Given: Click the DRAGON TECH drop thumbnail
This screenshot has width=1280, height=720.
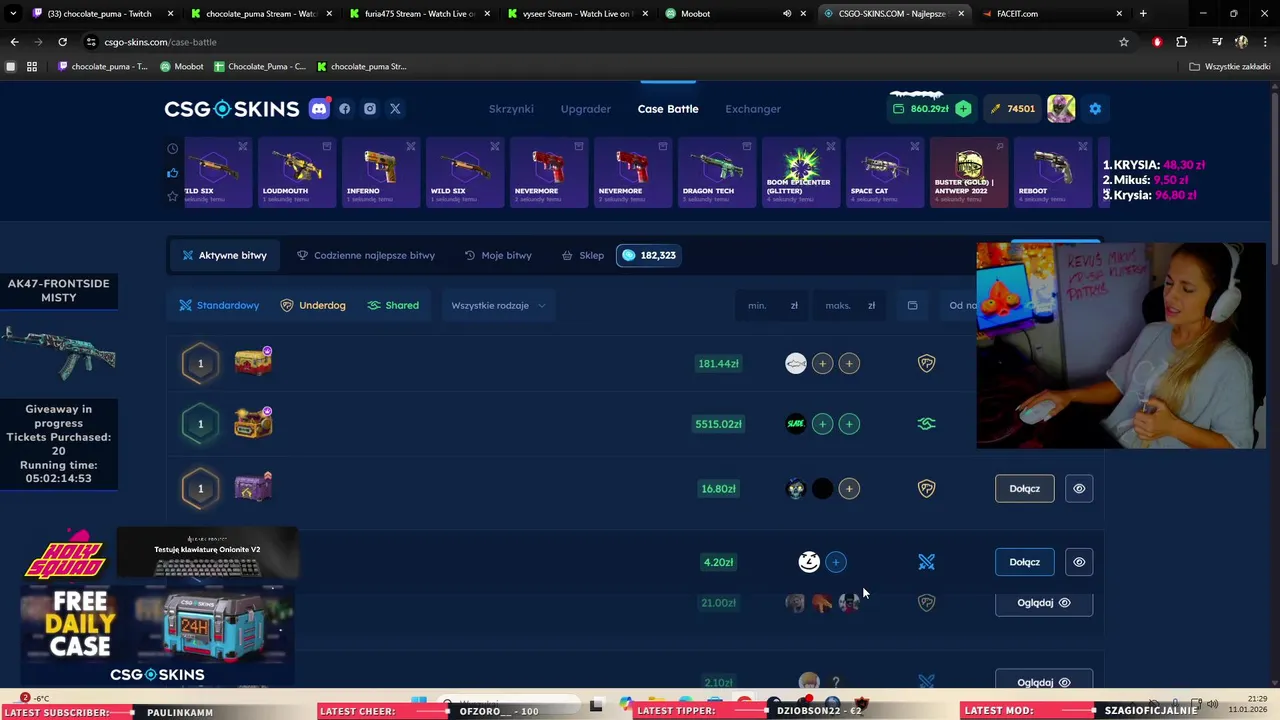Looking at the screenshot, I should click(x=717, y=172).
